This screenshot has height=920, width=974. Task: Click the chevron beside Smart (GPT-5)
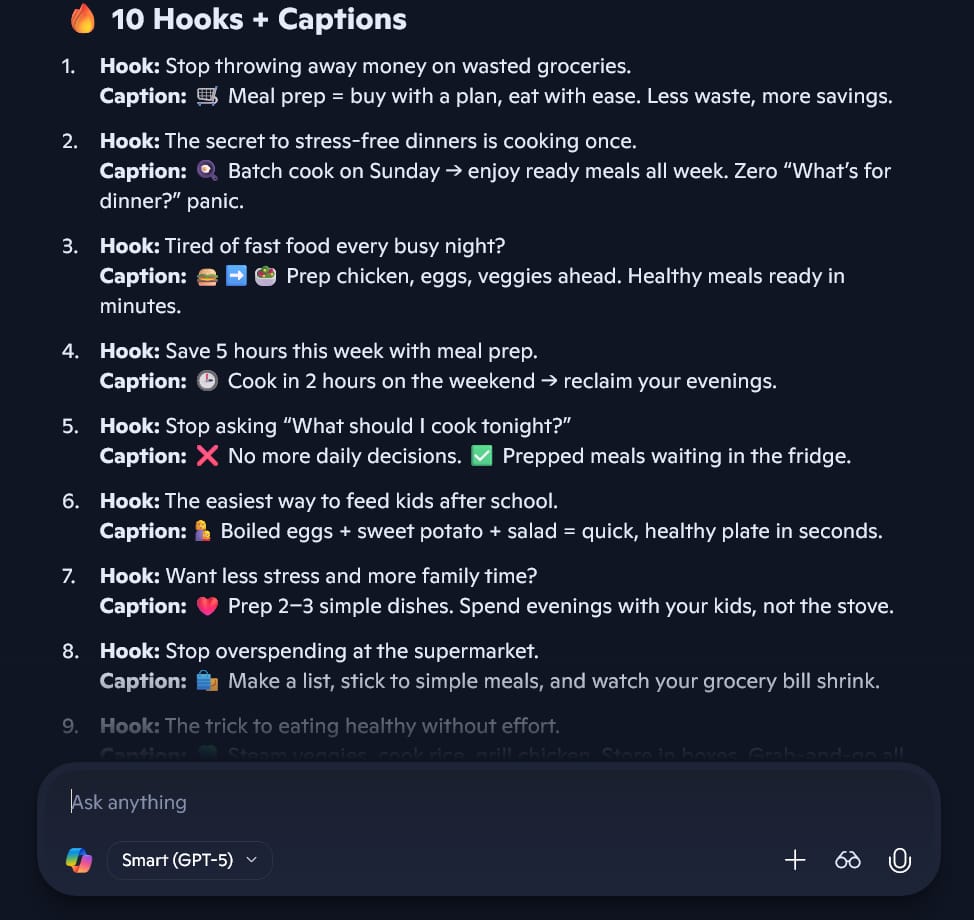click(251, 860)
